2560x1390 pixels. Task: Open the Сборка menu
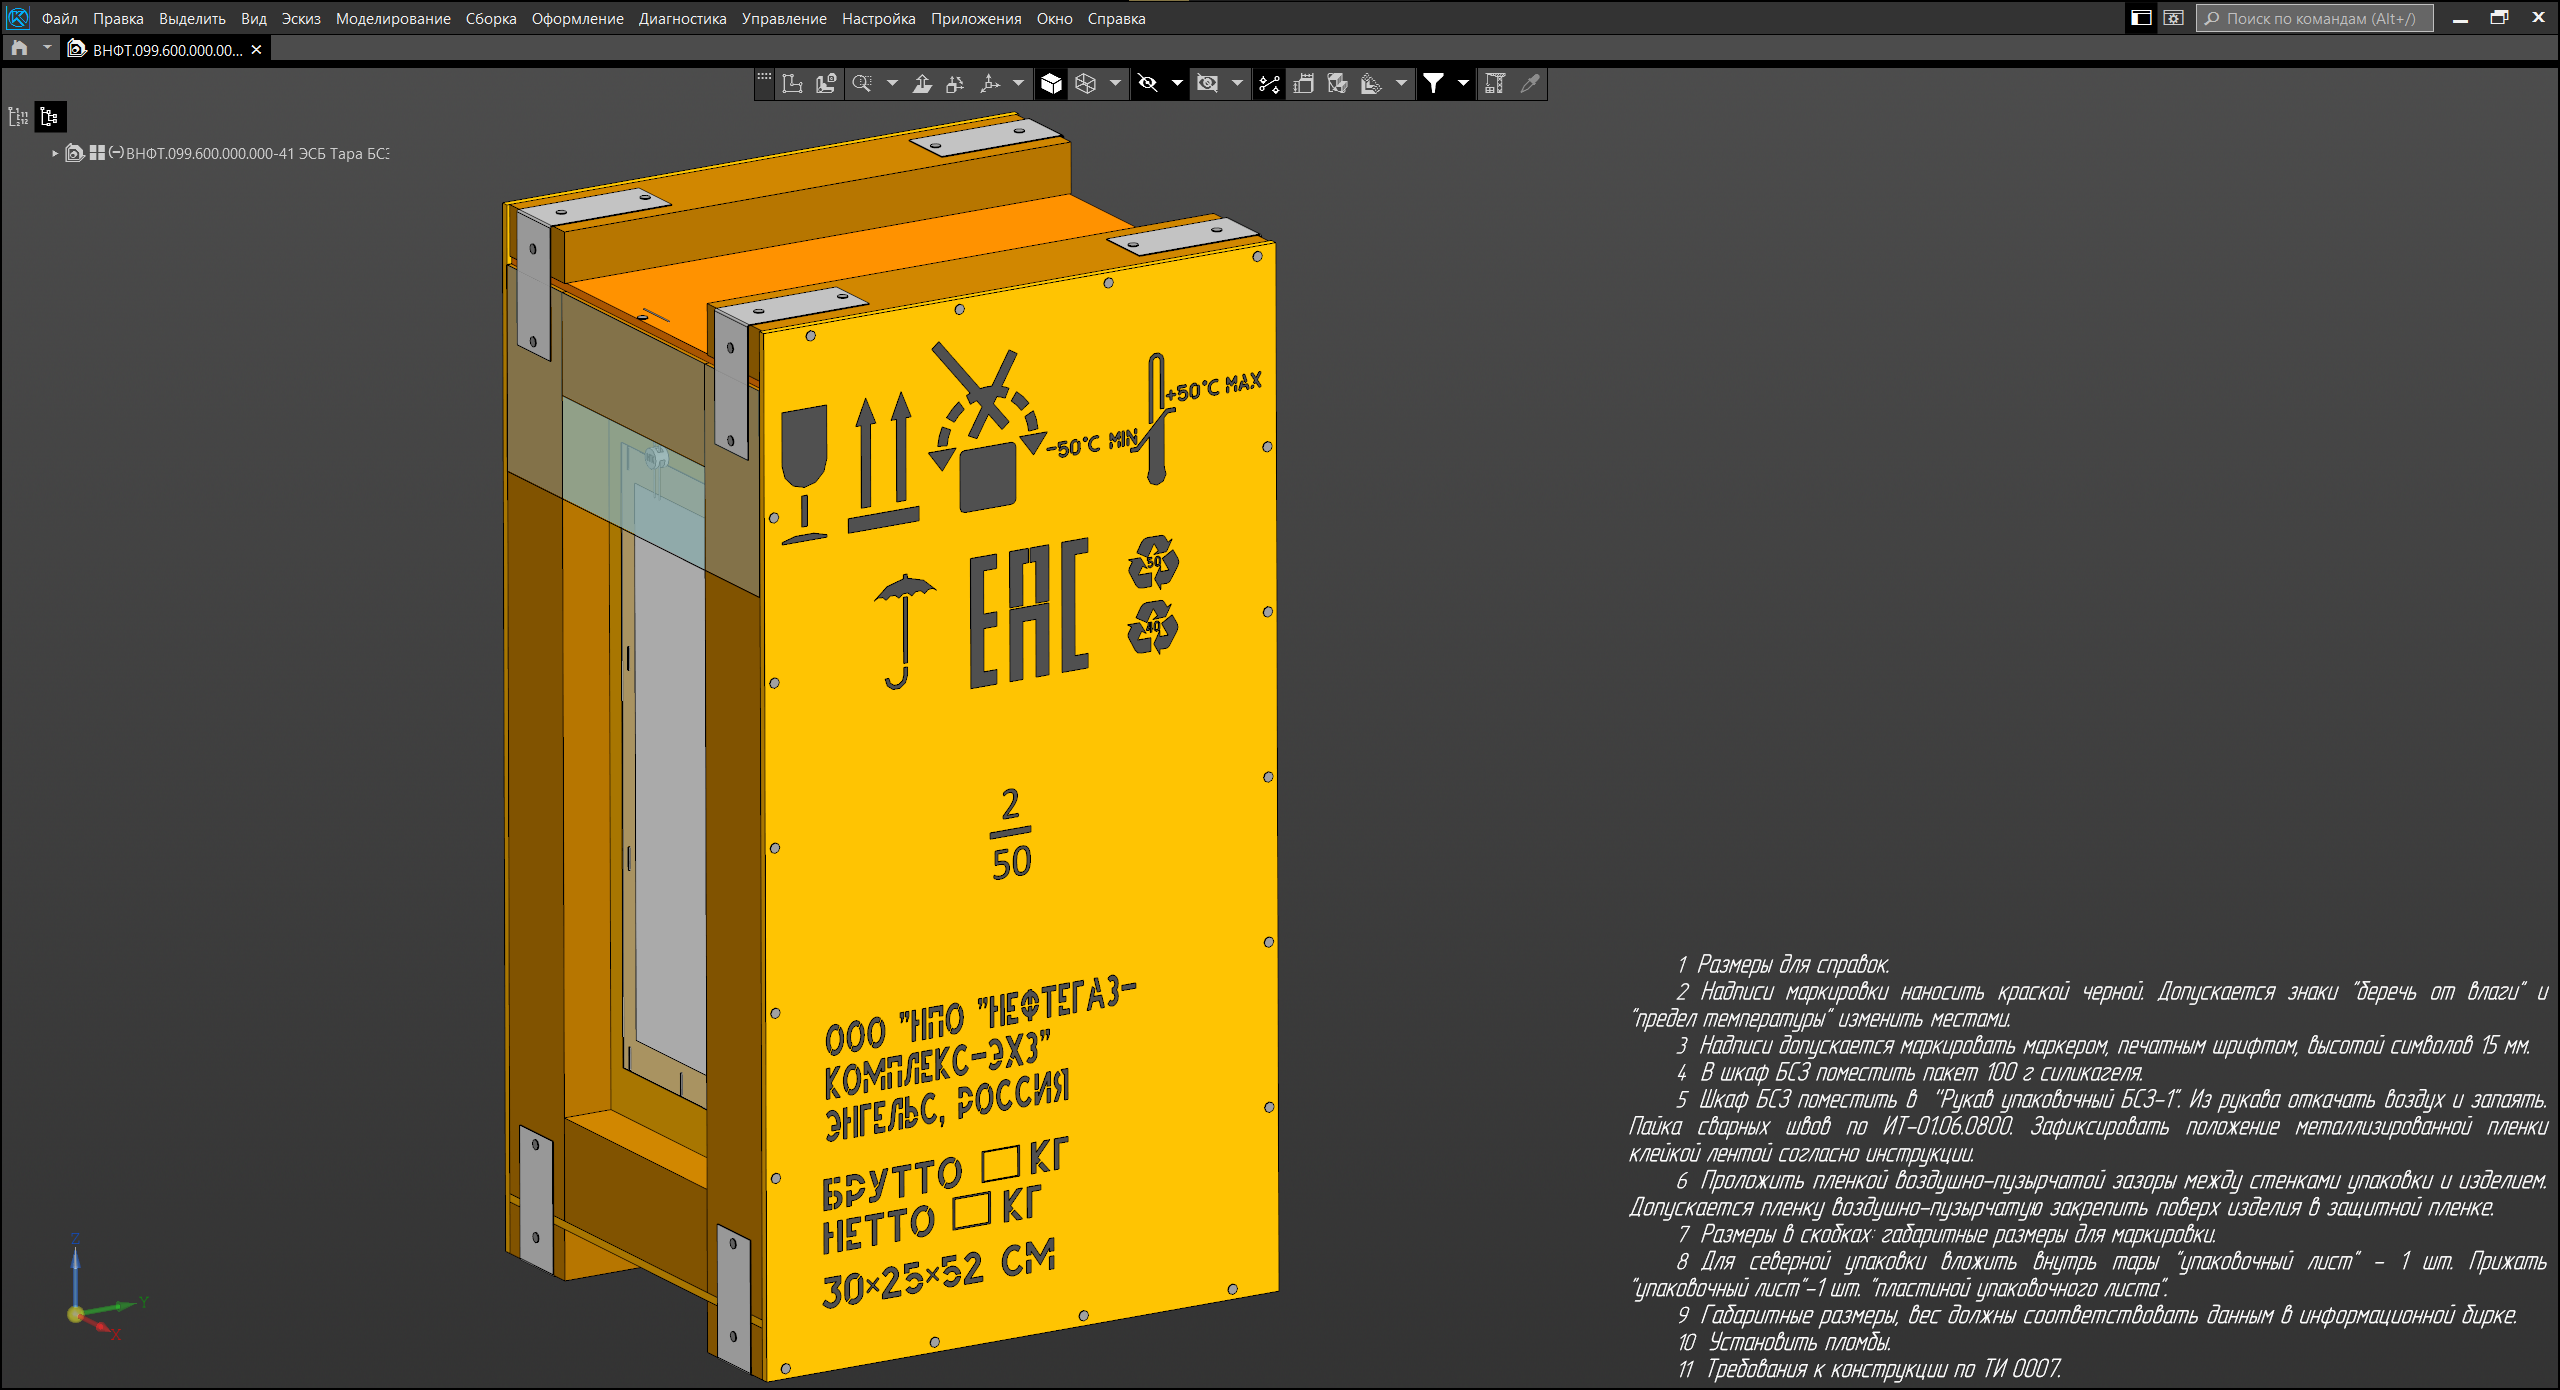[x=490, y=18]
